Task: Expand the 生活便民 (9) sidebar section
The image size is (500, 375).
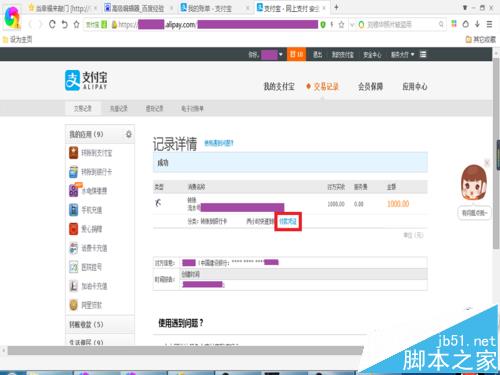Action: tap(100, 341)
